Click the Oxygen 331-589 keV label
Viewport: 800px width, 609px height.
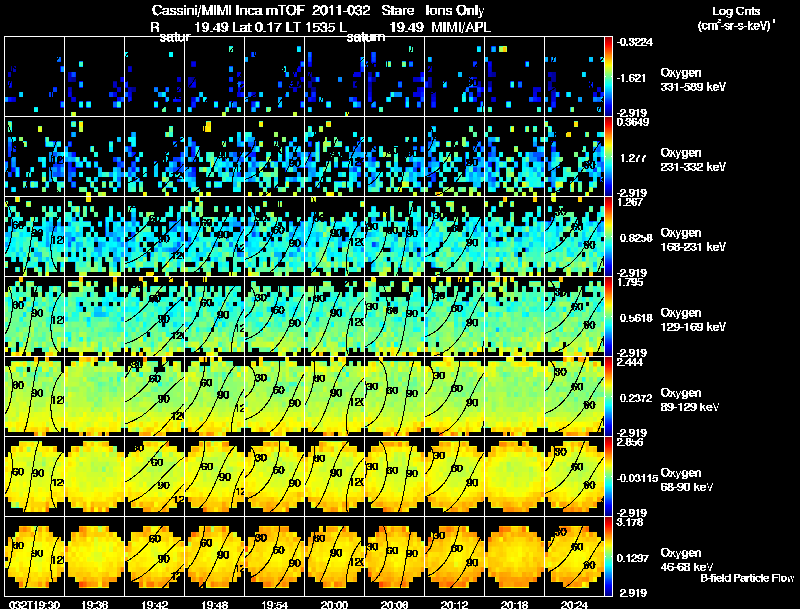693,80
